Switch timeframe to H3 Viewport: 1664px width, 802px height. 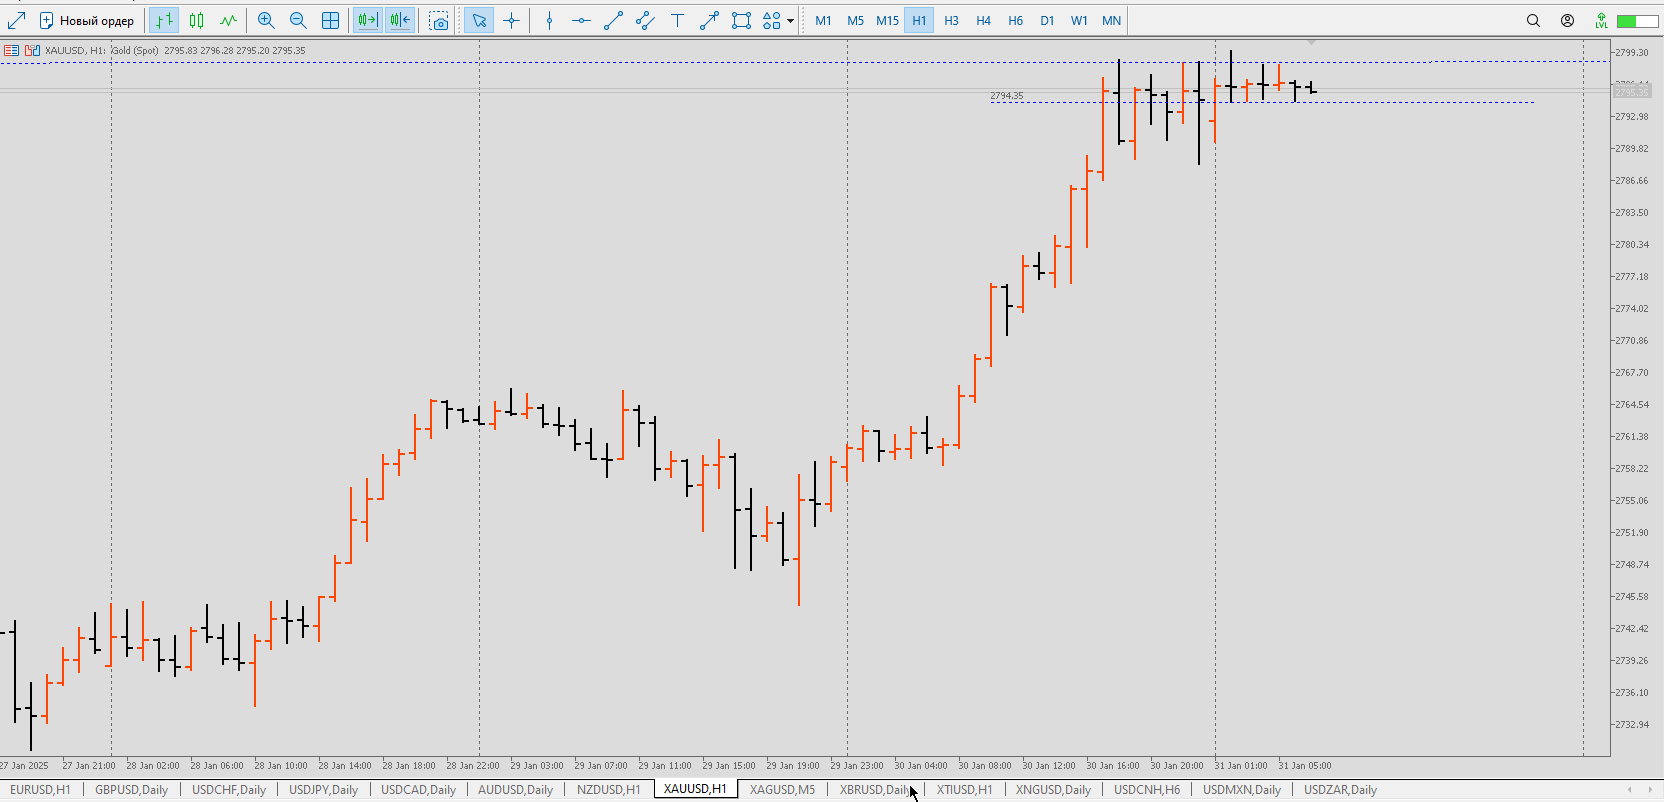click(951, 20)
